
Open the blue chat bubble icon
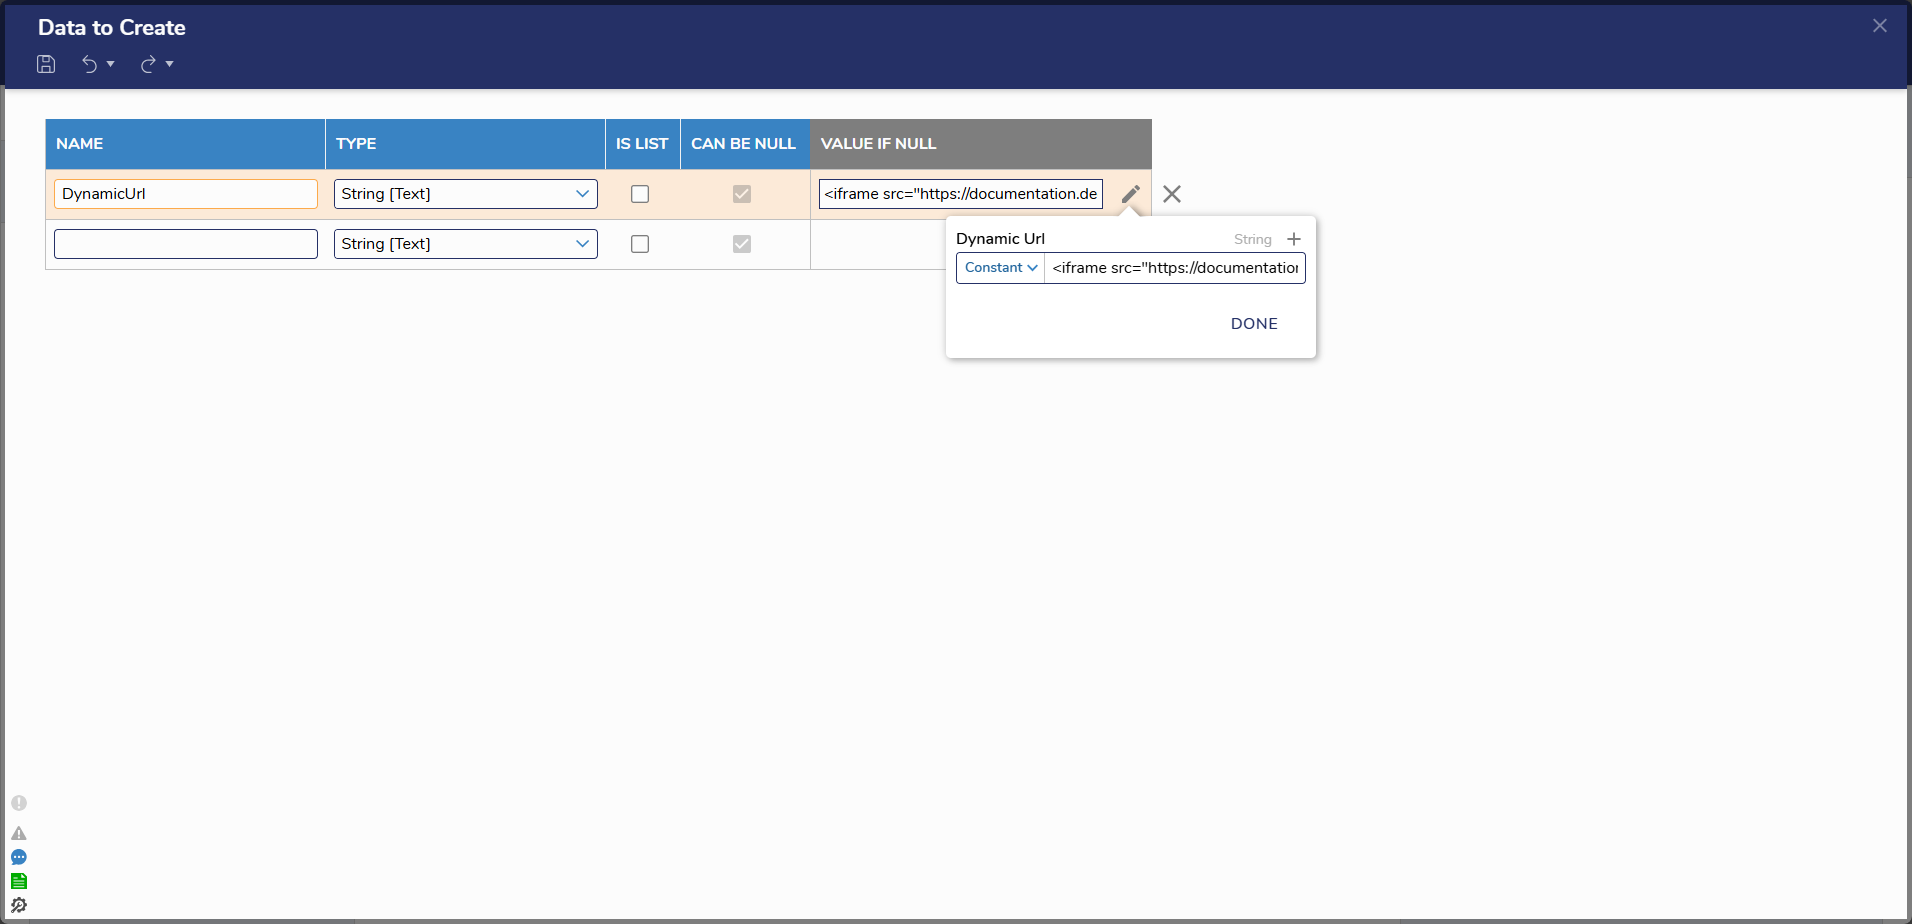click(19, 857)
